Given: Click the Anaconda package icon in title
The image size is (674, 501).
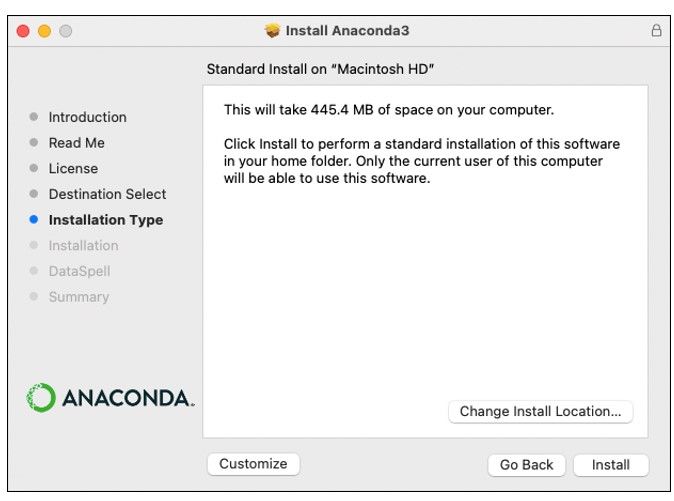Looking at the screenshot, I should coord(272,31).
